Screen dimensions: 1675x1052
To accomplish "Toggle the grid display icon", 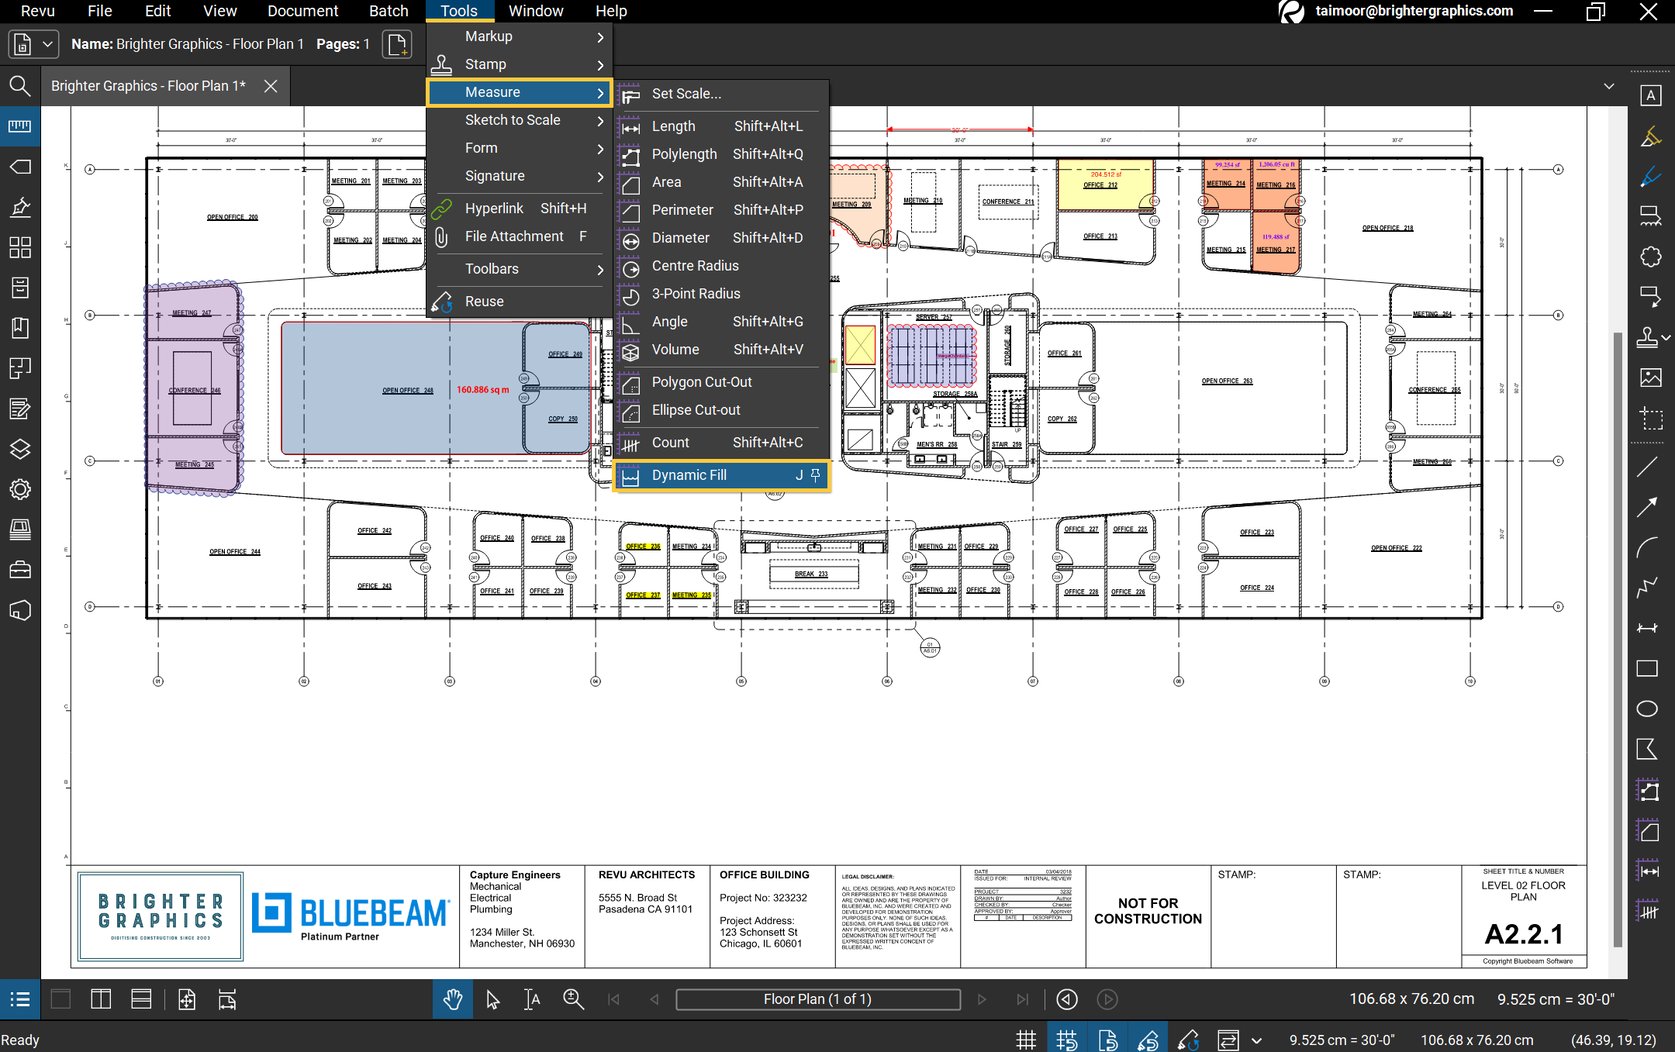I will click(1026, 1038).
